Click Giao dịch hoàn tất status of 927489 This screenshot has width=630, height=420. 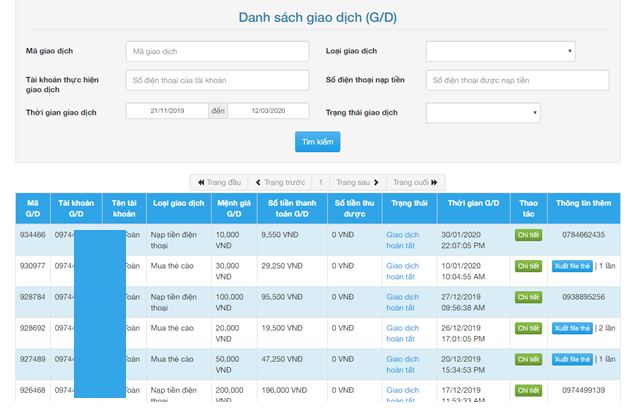click(403, 365)
